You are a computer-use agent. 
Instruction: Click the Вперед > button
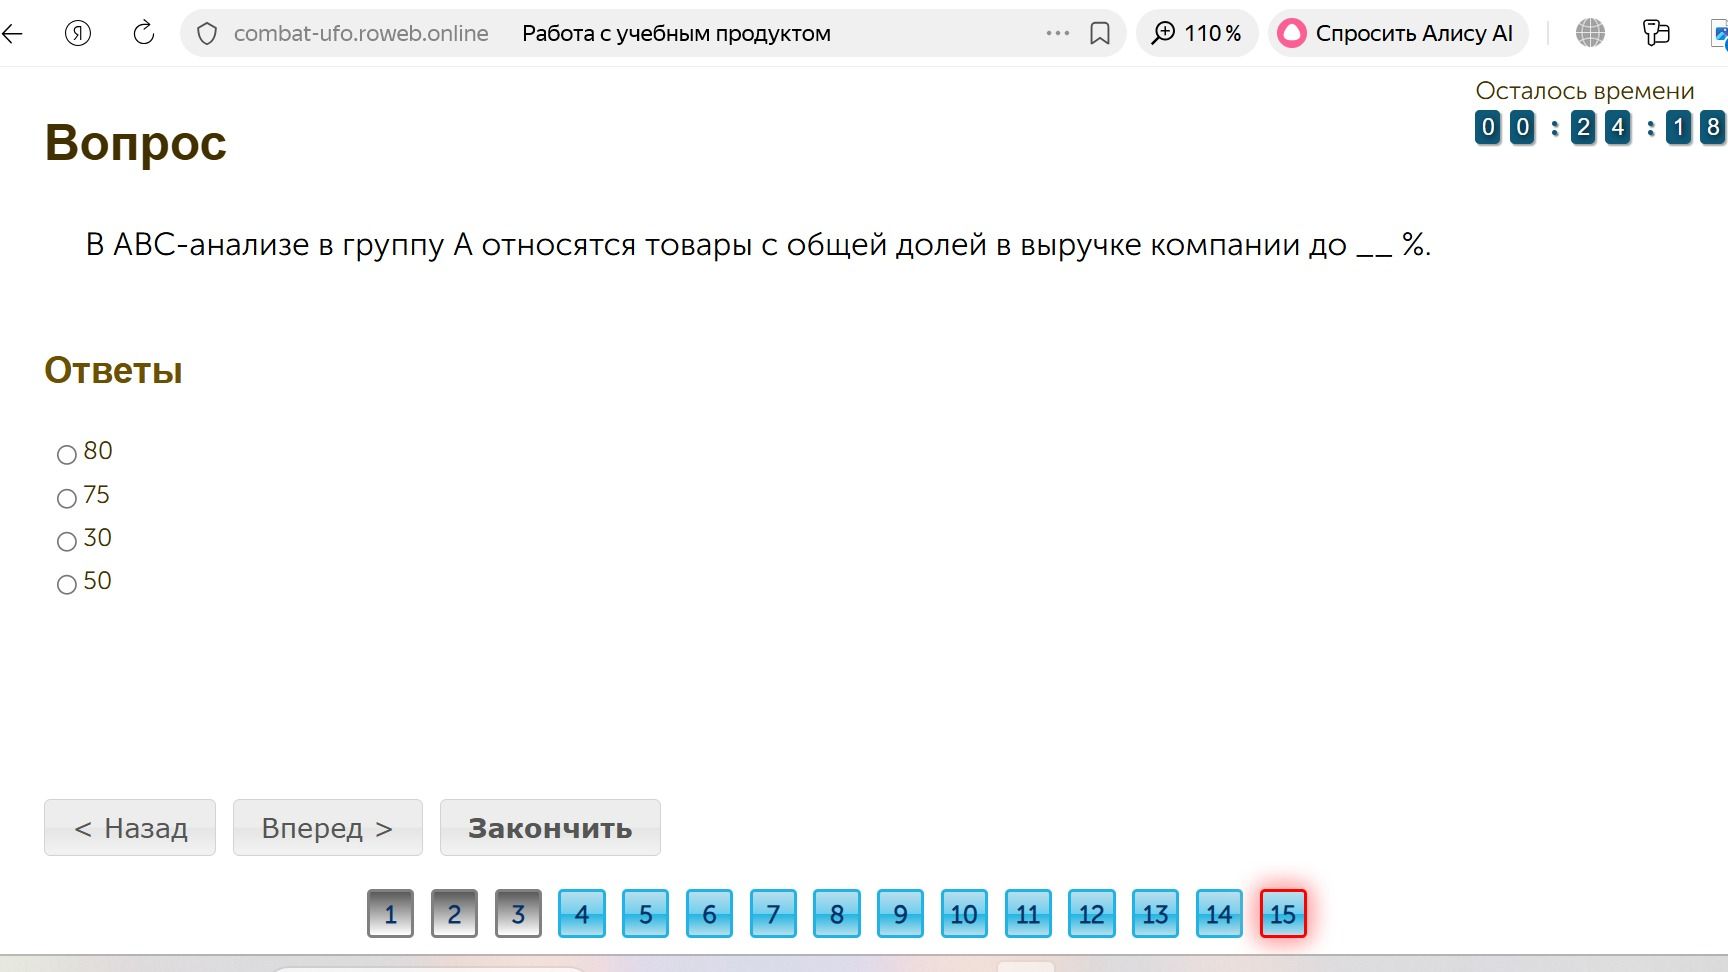(328, 828)
